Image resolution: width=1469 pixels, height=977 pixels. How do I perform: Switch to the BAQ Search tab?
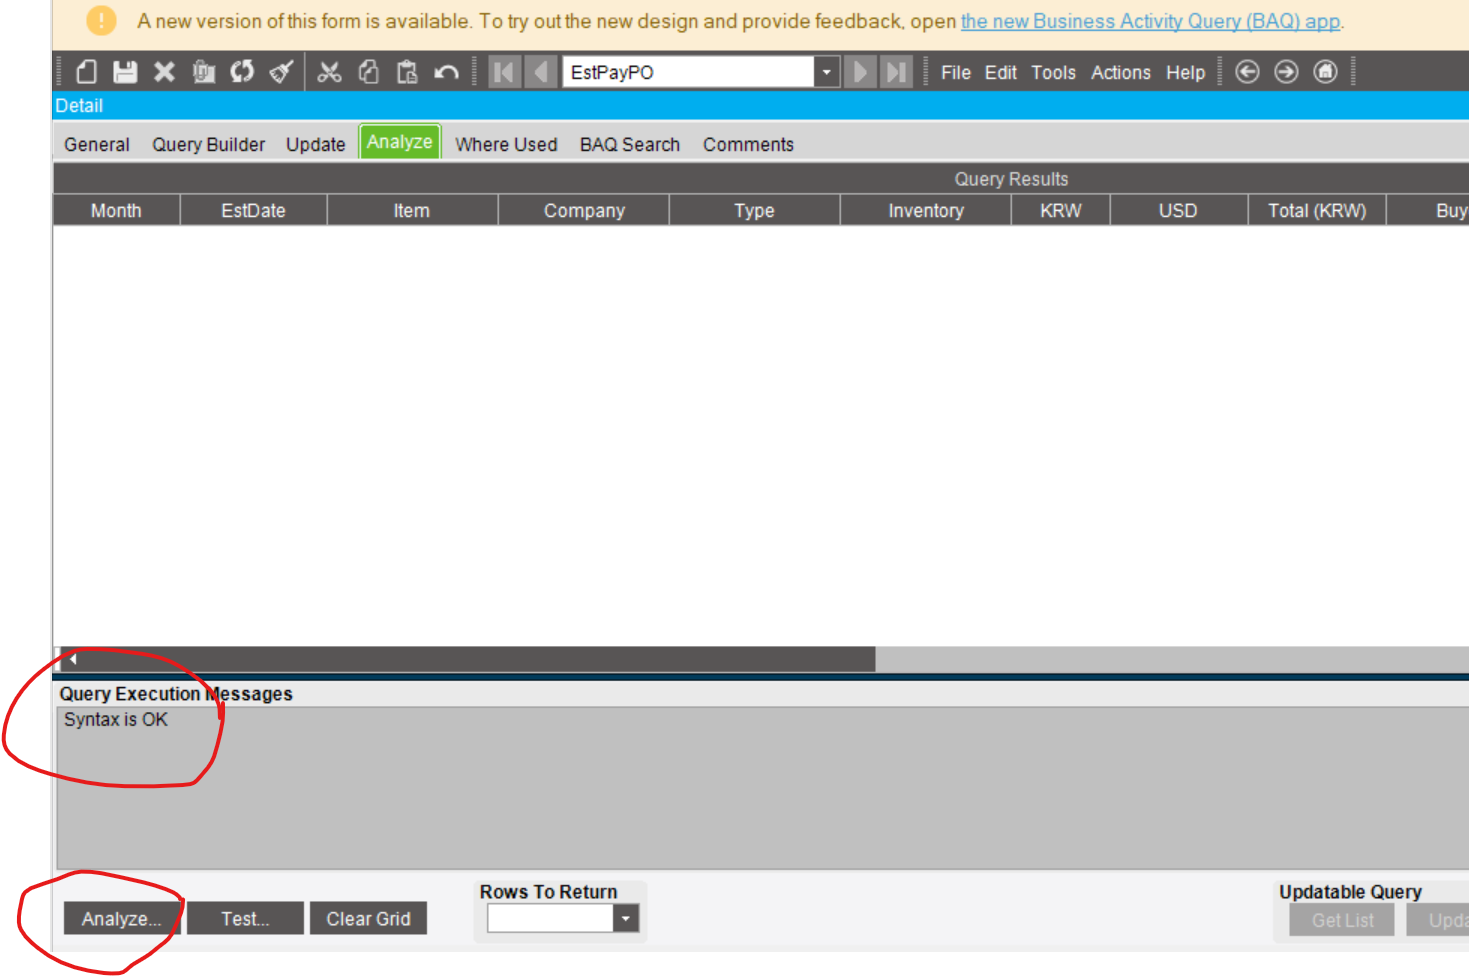click(x=629, y=145)
